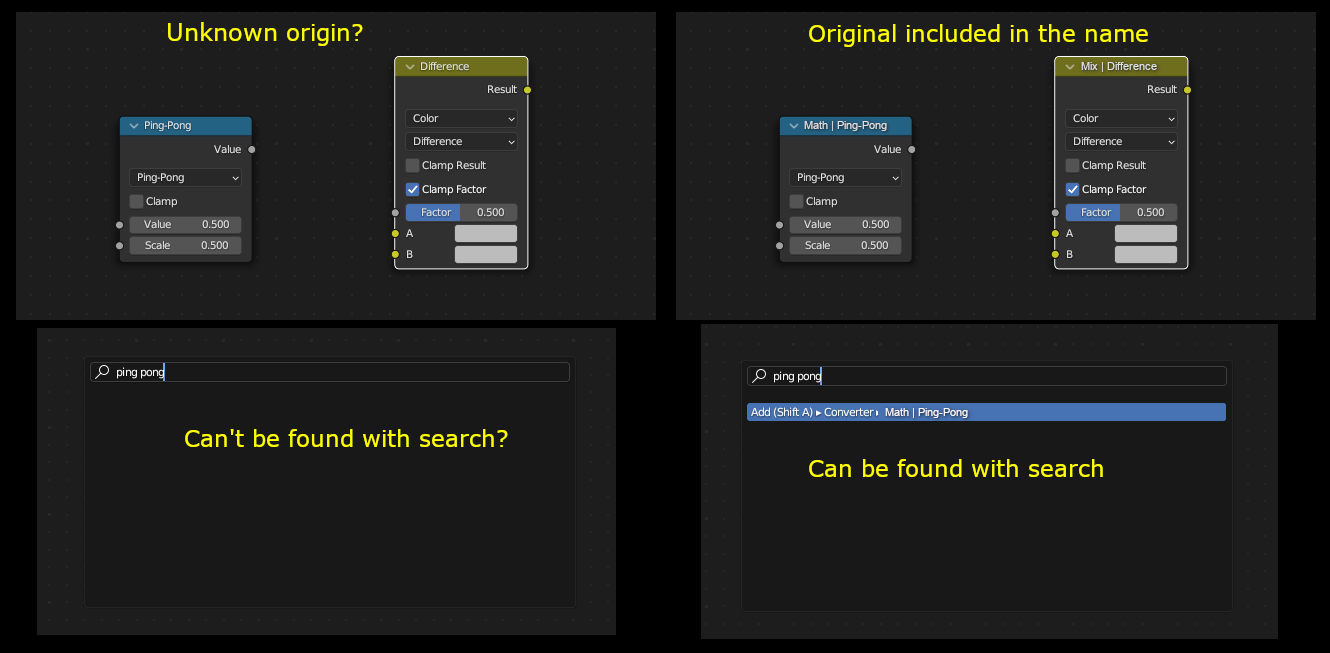The height and width of the screenshot is (653, 1330).
Task: Open operation dropdown in plain Ping-Pong node
Action: (185, 177)
